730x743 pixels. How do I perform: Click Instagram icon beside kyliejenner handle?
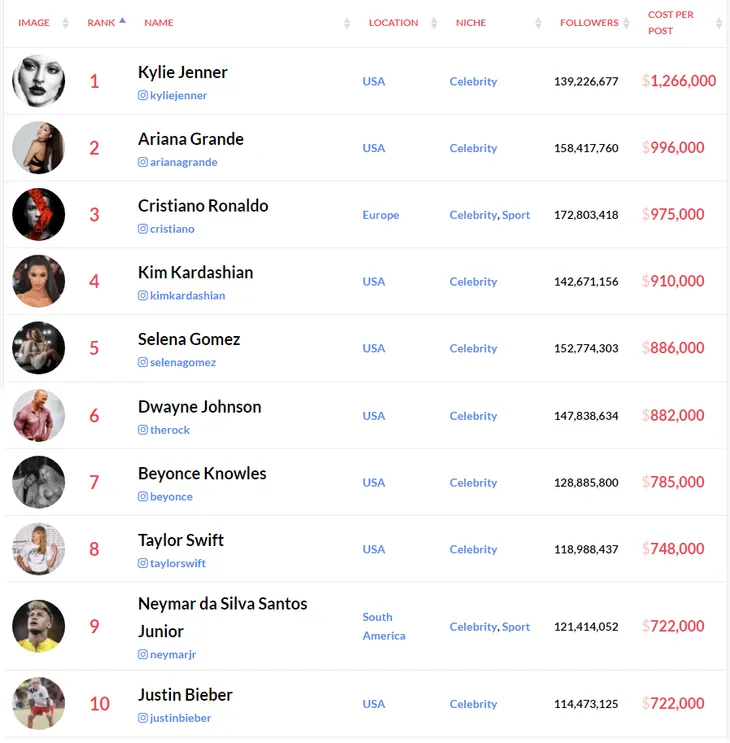143,95
